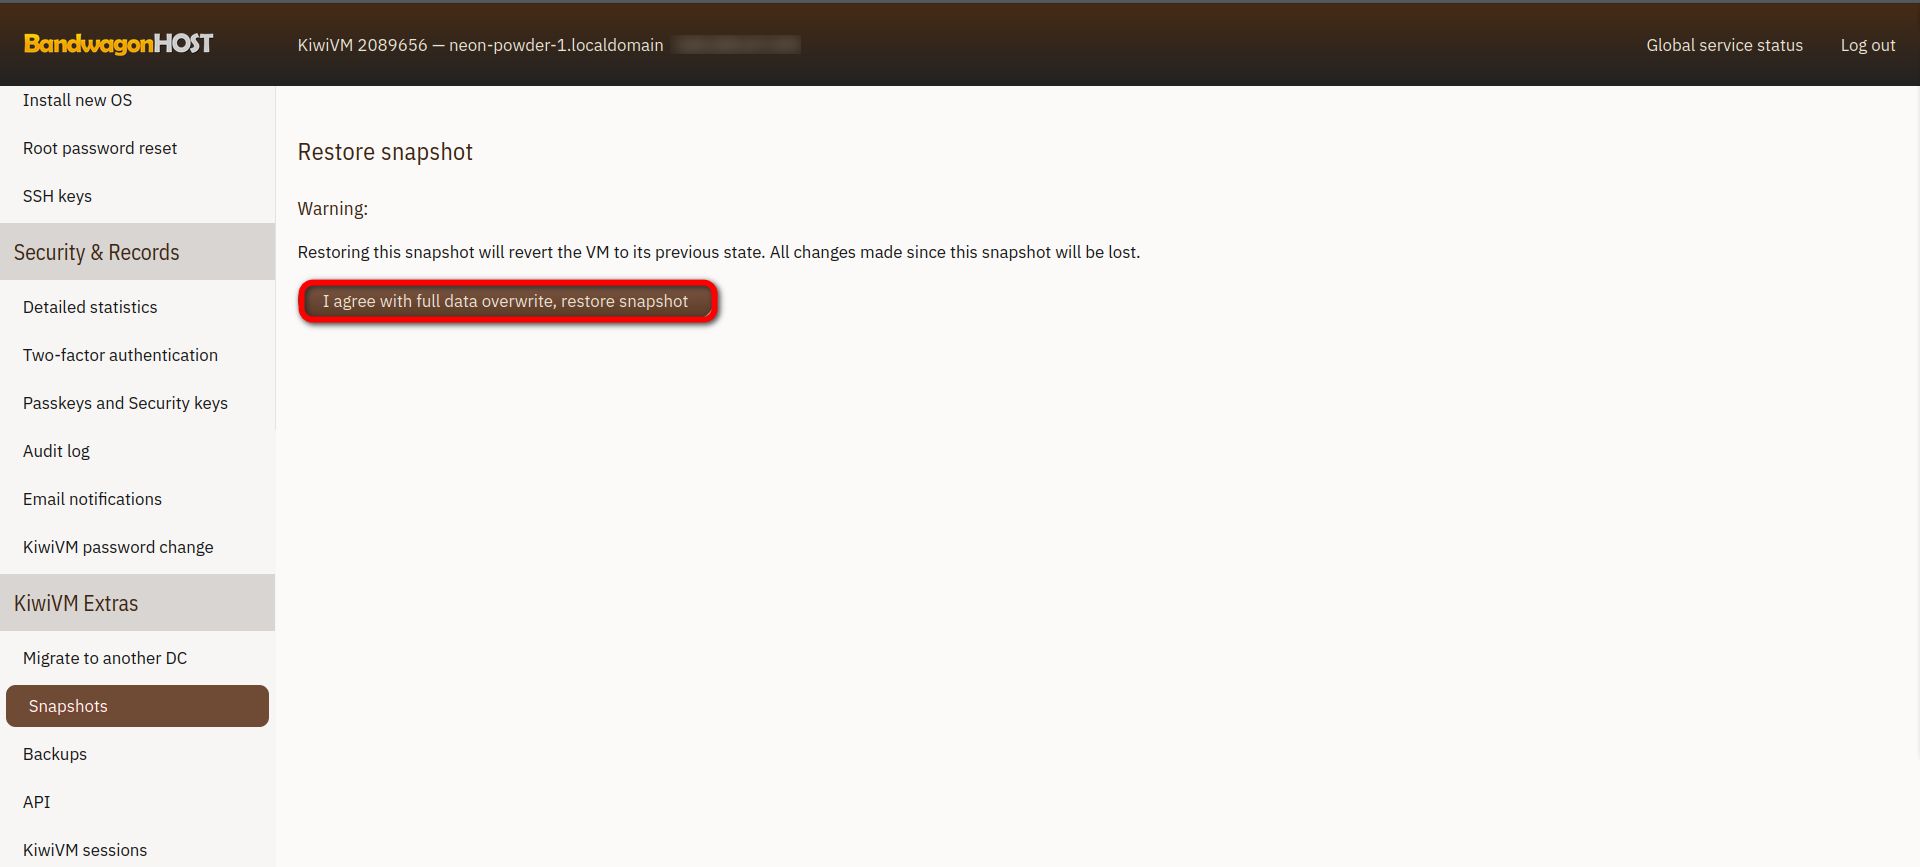The width and height of the screenshot is (1920, 867).
Task: Open Install new OS page
Action: [x=77, y=100]
